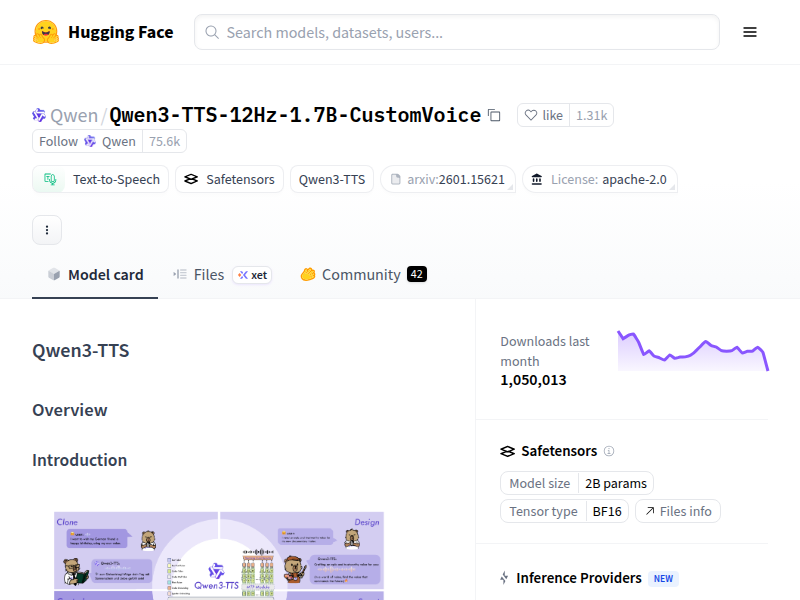Open the hamburger navigation menu

[x=750, y=31]
